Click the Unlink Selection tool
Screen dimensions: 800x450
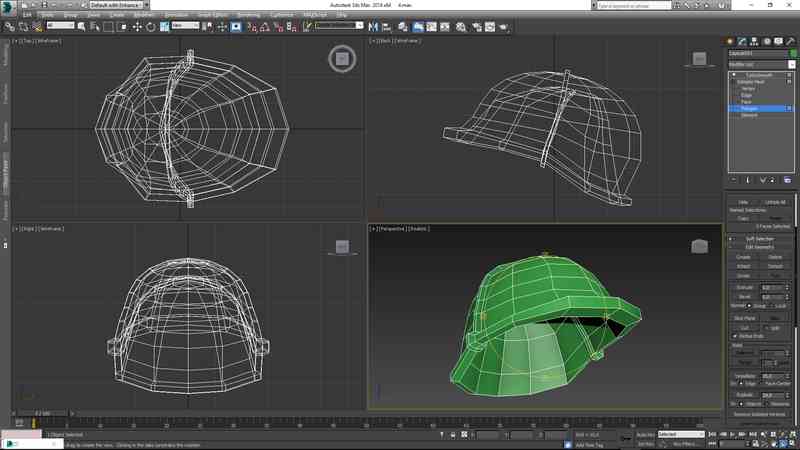pyautogui.click(x=23, y=27)
